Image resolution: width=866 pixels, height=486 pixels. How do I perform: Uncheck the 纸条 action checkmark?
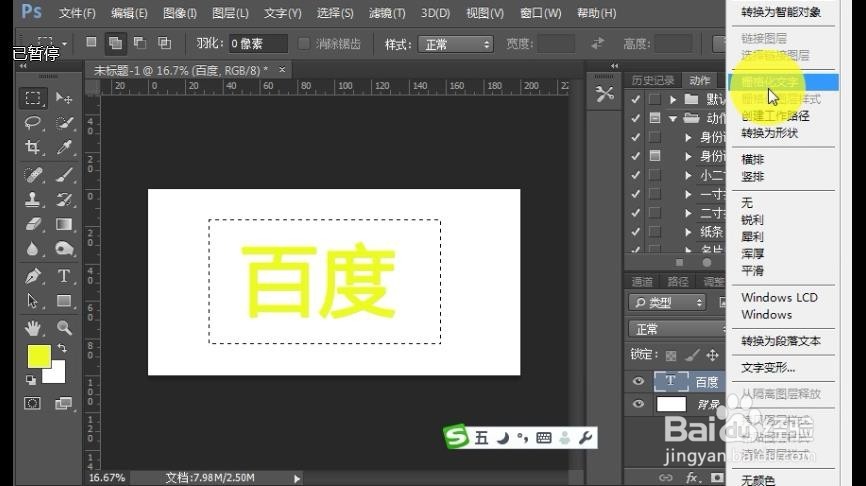[636, 231]
